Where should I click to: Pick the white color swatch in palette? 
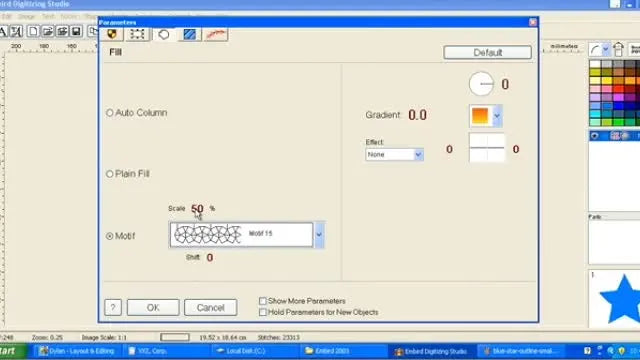[x=595, y=64]
